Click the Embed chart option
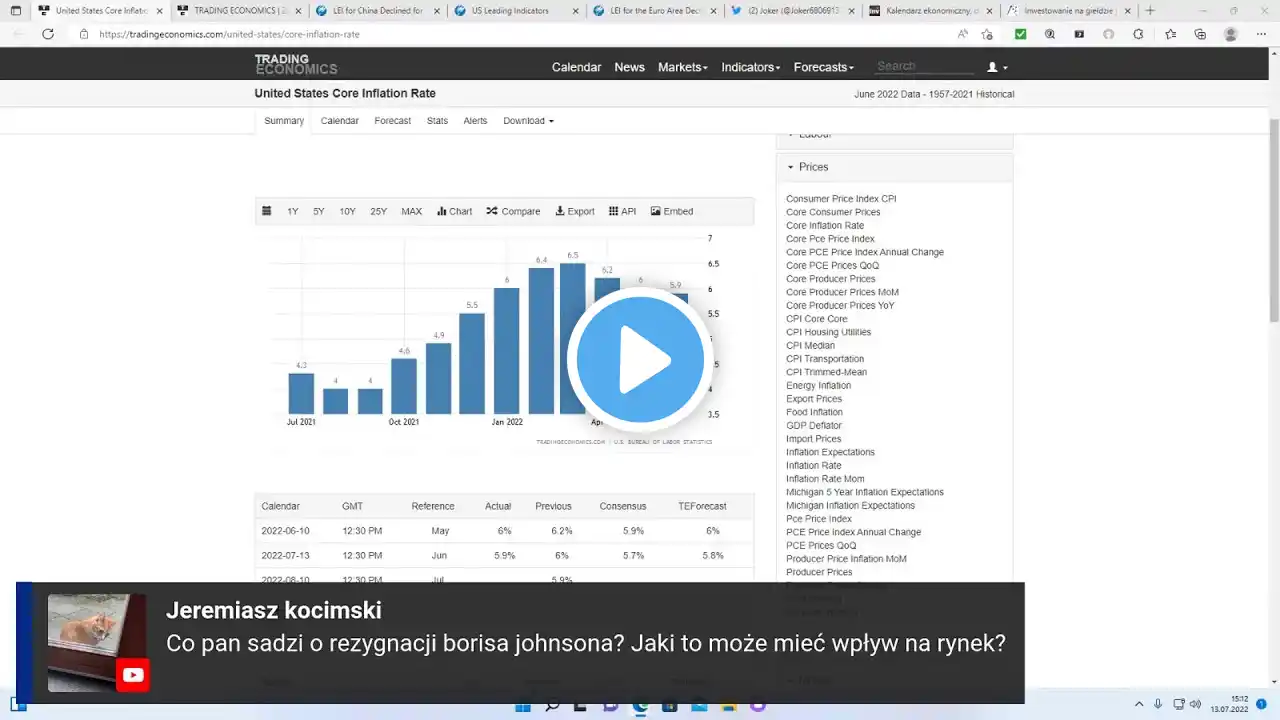Image resolution: width=1280 pixels, height=720 pixels. (672, 211)
